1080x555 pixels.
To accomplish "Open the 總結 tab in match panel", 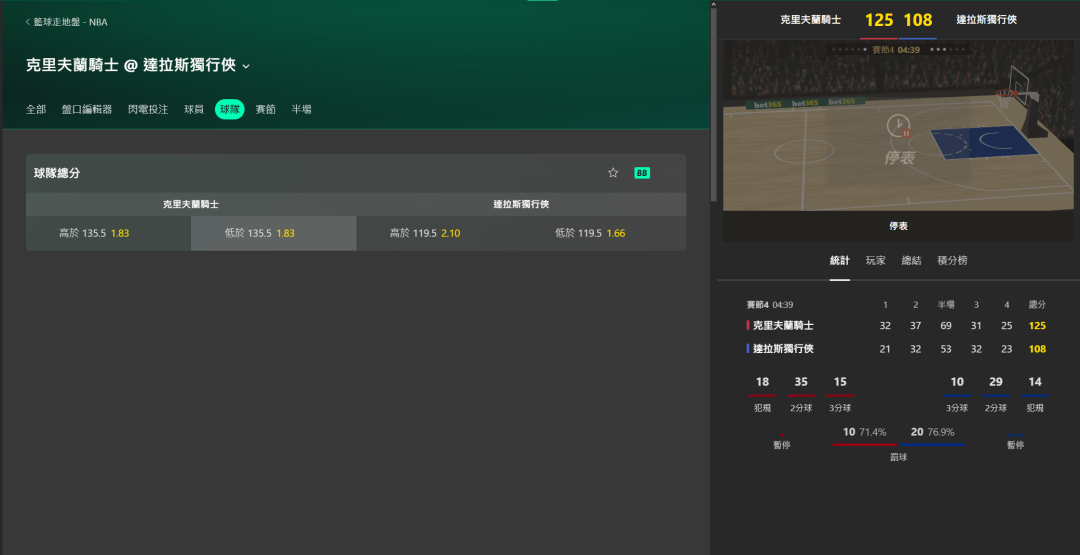I will point(911,260).
